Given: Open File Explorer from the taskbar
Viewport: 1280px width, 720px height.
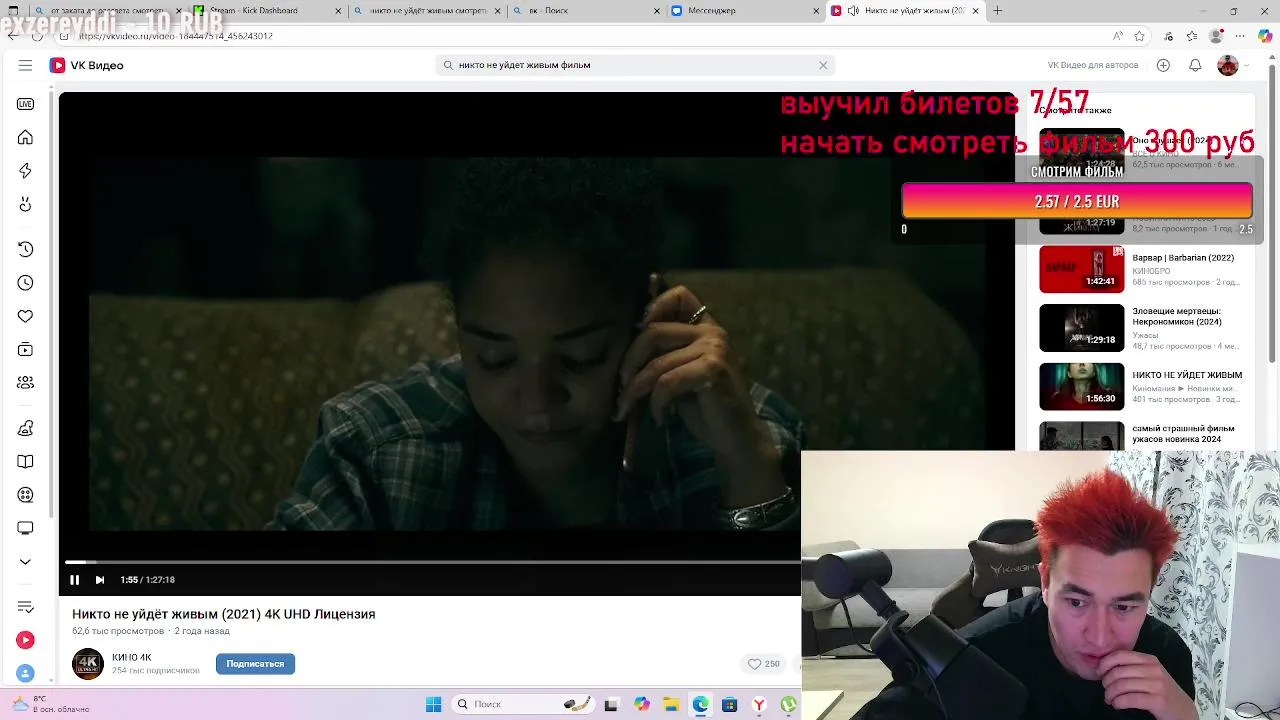Looking at the screenshot, I should [x=671, y=705].
